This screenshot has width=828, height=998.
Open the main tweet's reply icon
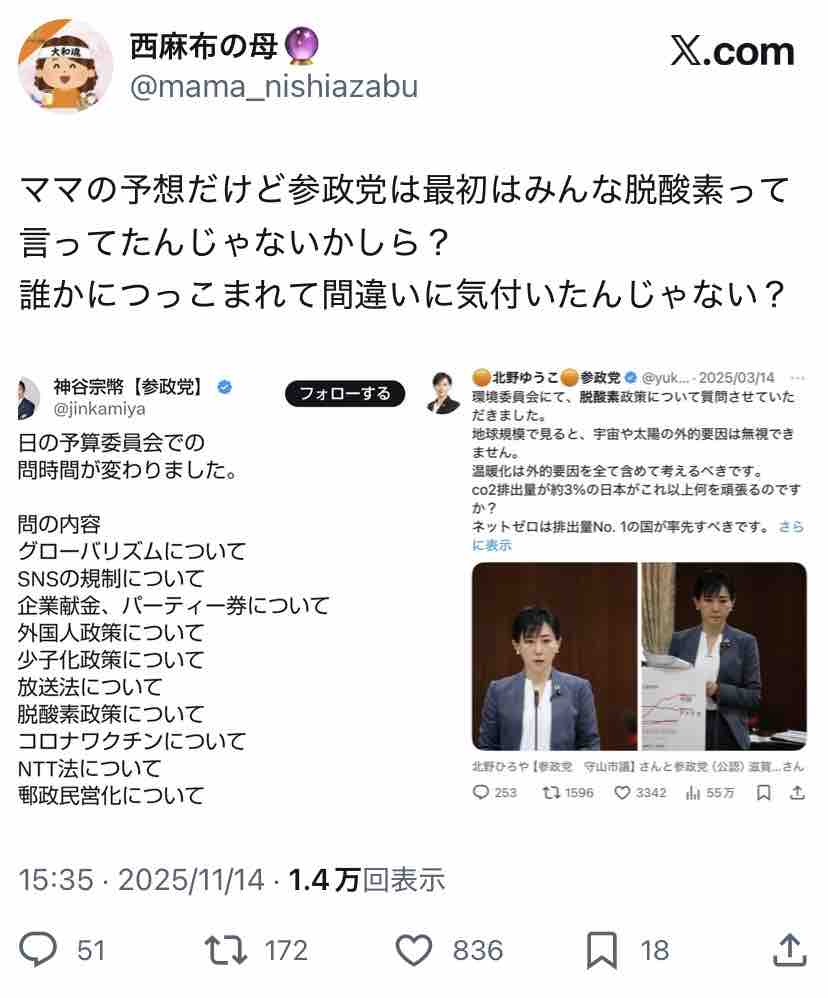(x=38, y=950)
